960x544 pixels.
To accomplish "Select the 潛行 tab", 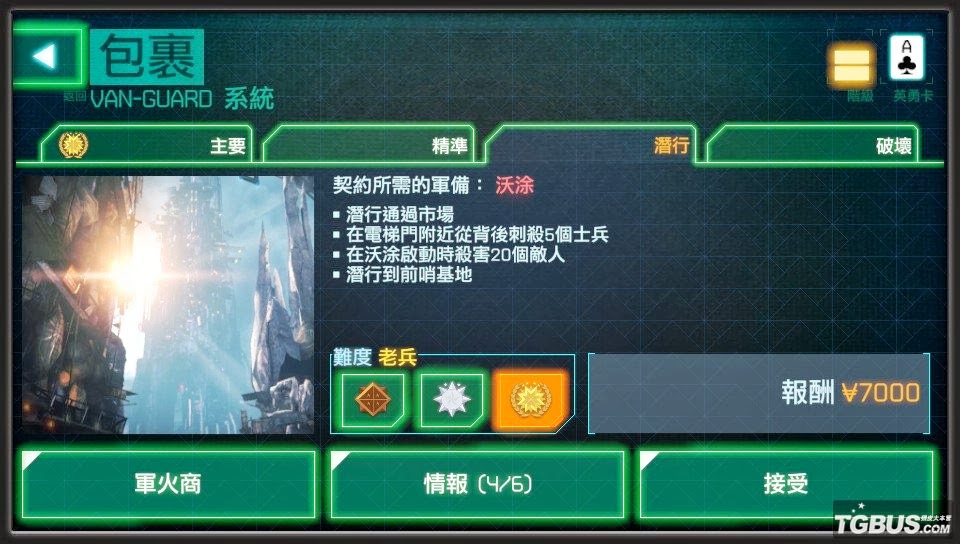I will (x=591, y=145).
